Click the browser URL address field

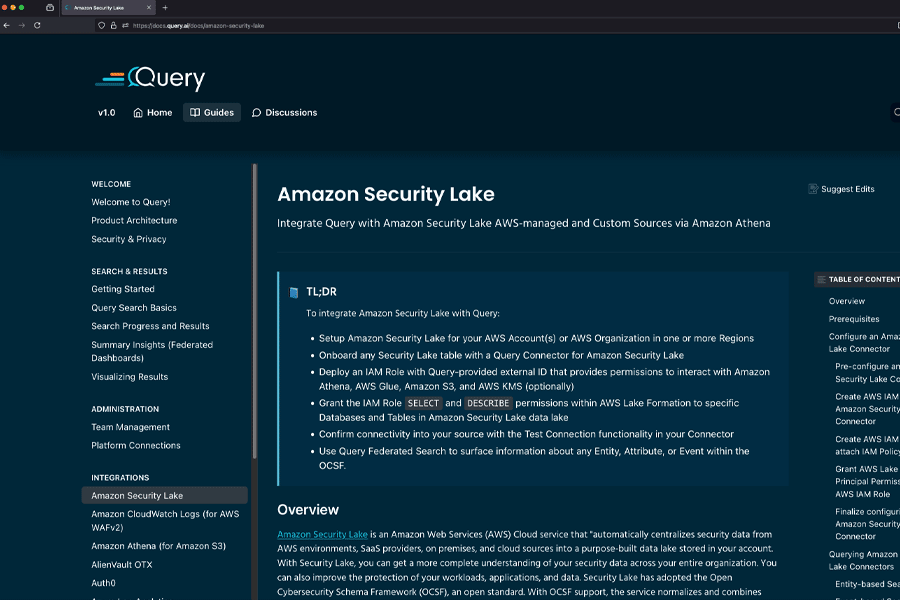pos(400,25)
